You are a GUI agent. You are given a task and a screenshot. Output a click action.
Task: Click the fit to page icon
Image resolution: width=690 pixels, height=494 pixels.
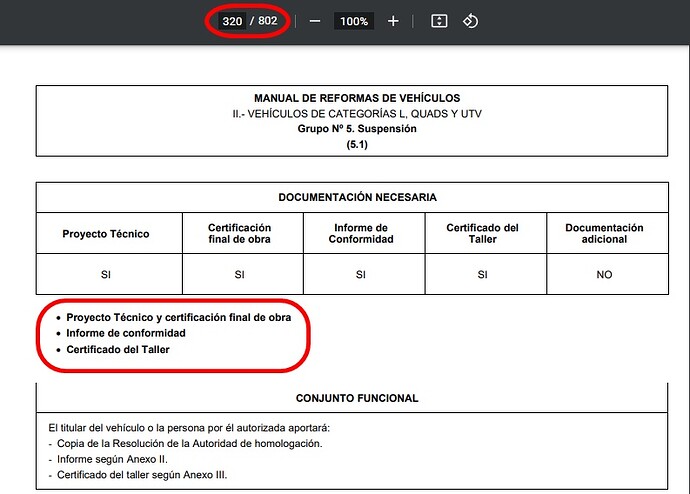coord(439,21)
